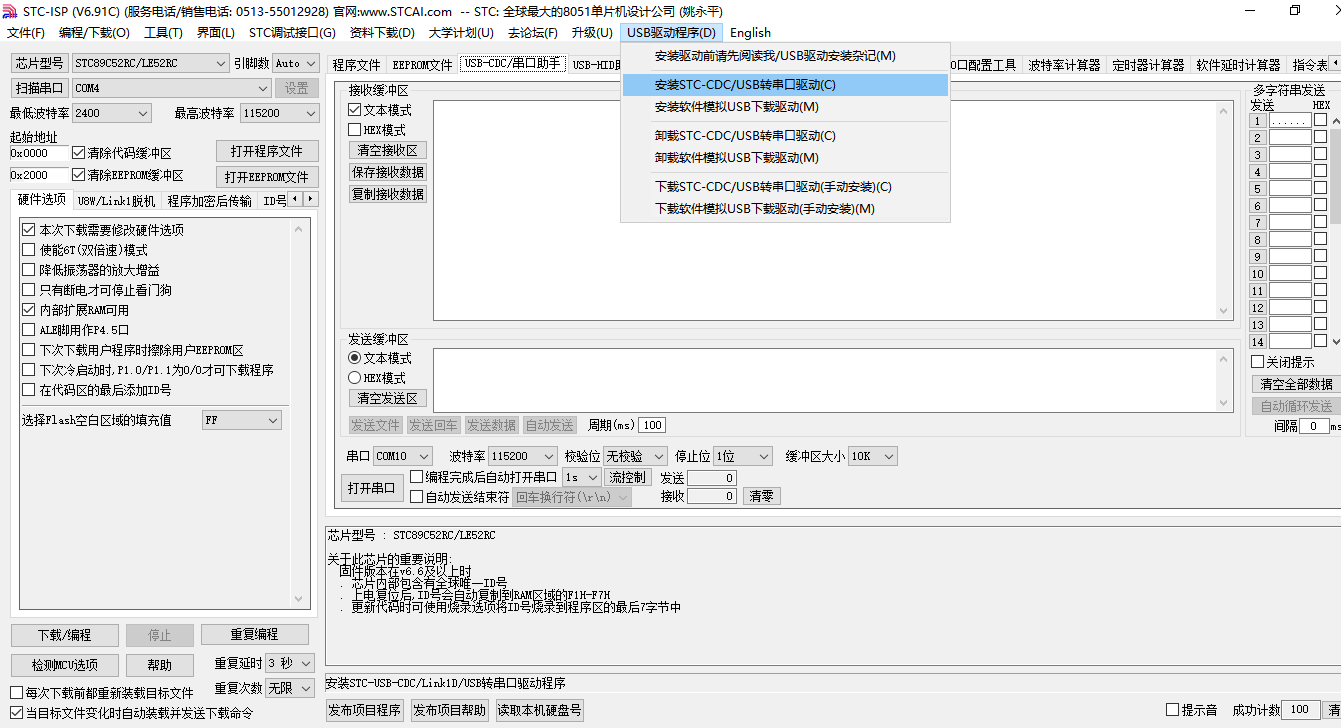
Task: Toggle 清除代码缓冲区 checkbox
Action: [79, 153]
